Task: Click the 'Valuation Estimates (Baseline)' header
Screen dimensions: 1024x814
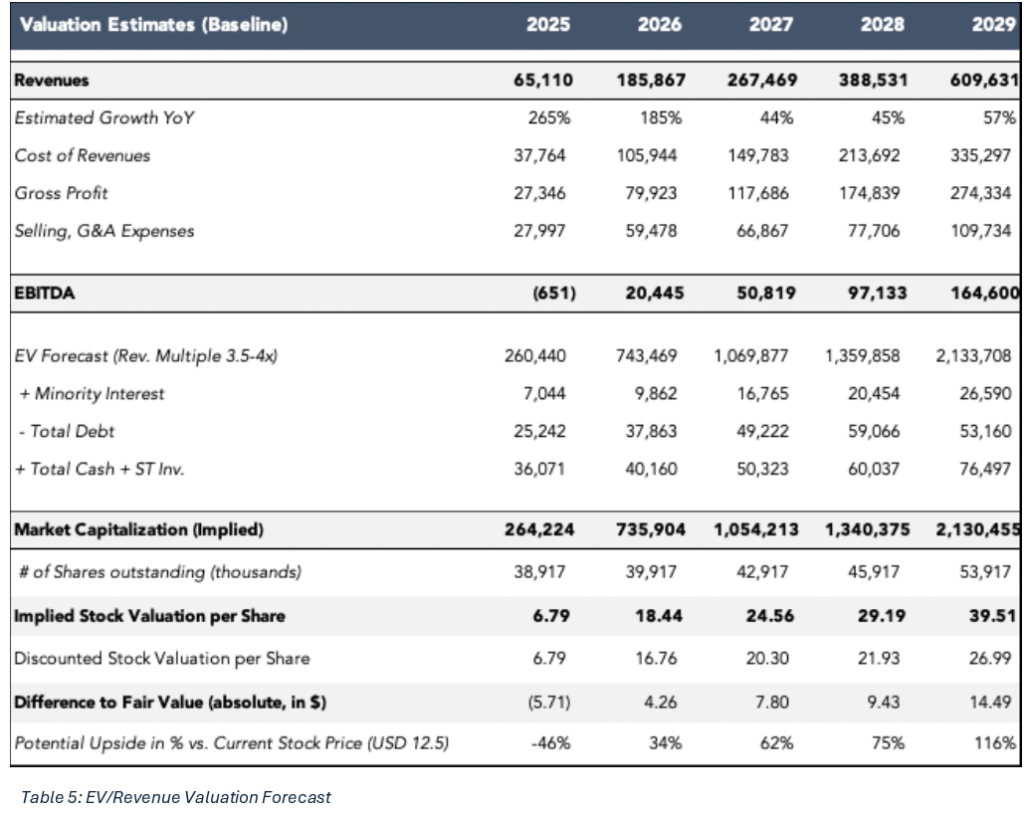Action: point(153,25)
